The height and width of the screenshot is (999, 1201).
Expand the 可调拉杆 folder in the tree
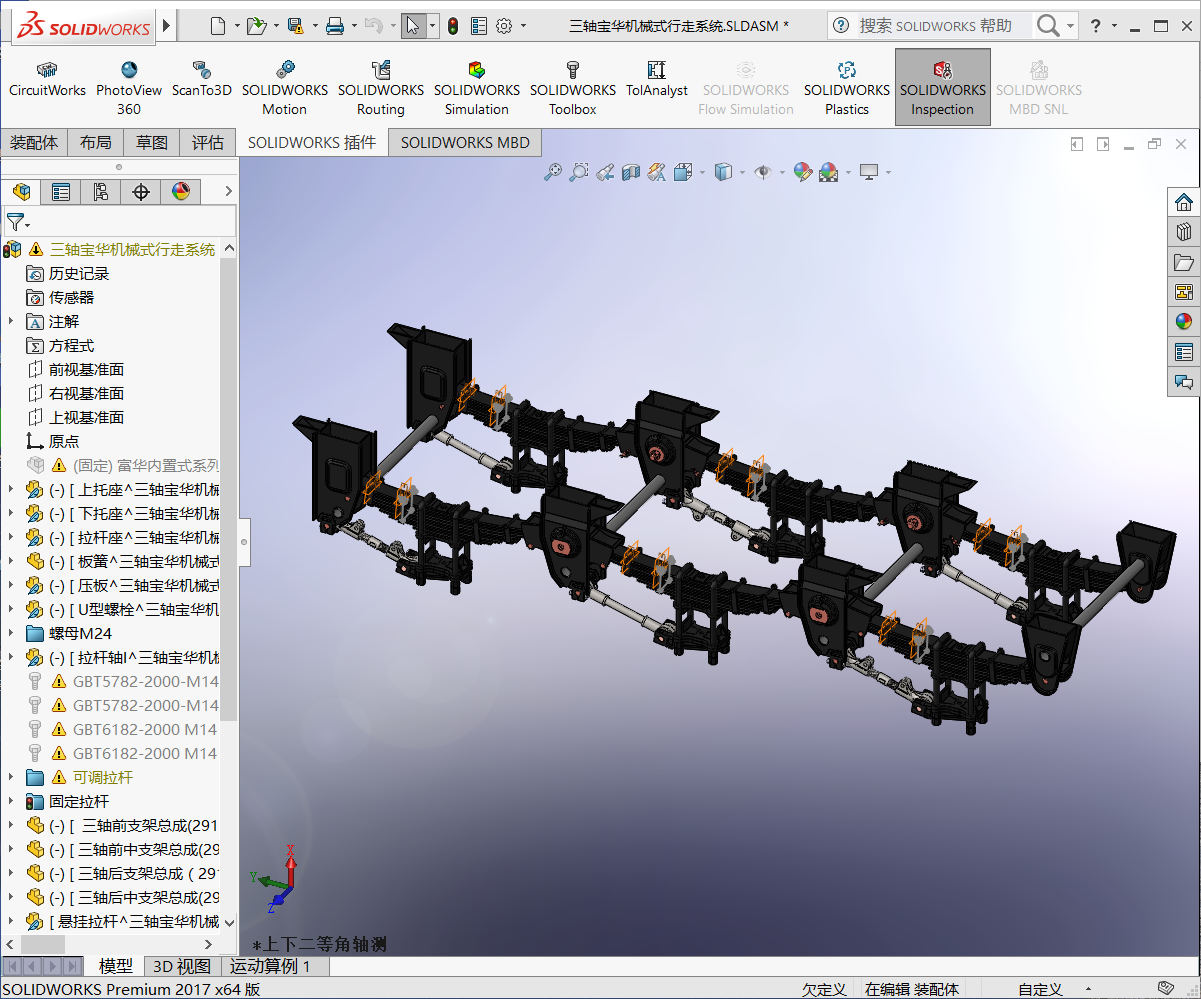11,777
